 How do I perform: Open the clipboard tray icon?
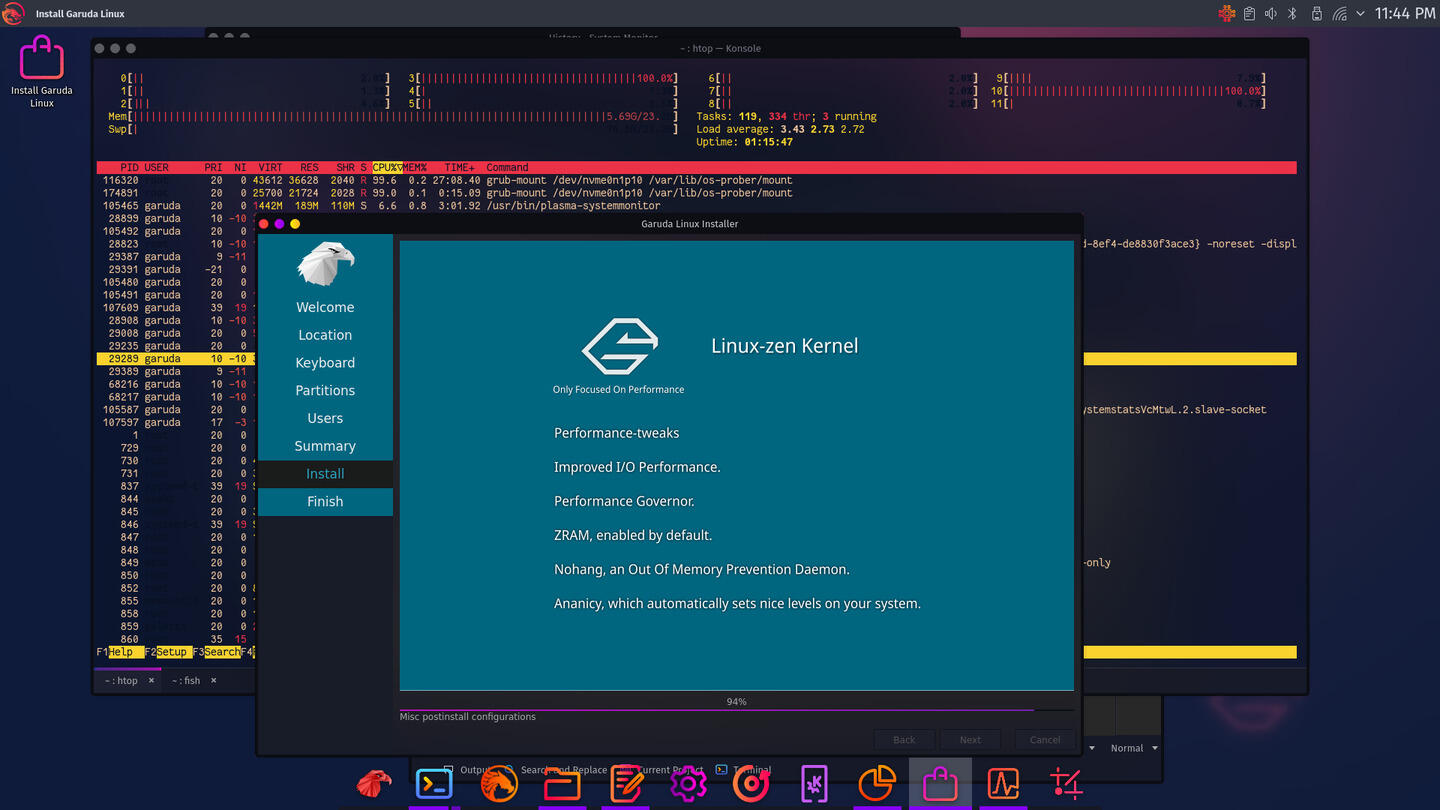tap(1250, 14)
